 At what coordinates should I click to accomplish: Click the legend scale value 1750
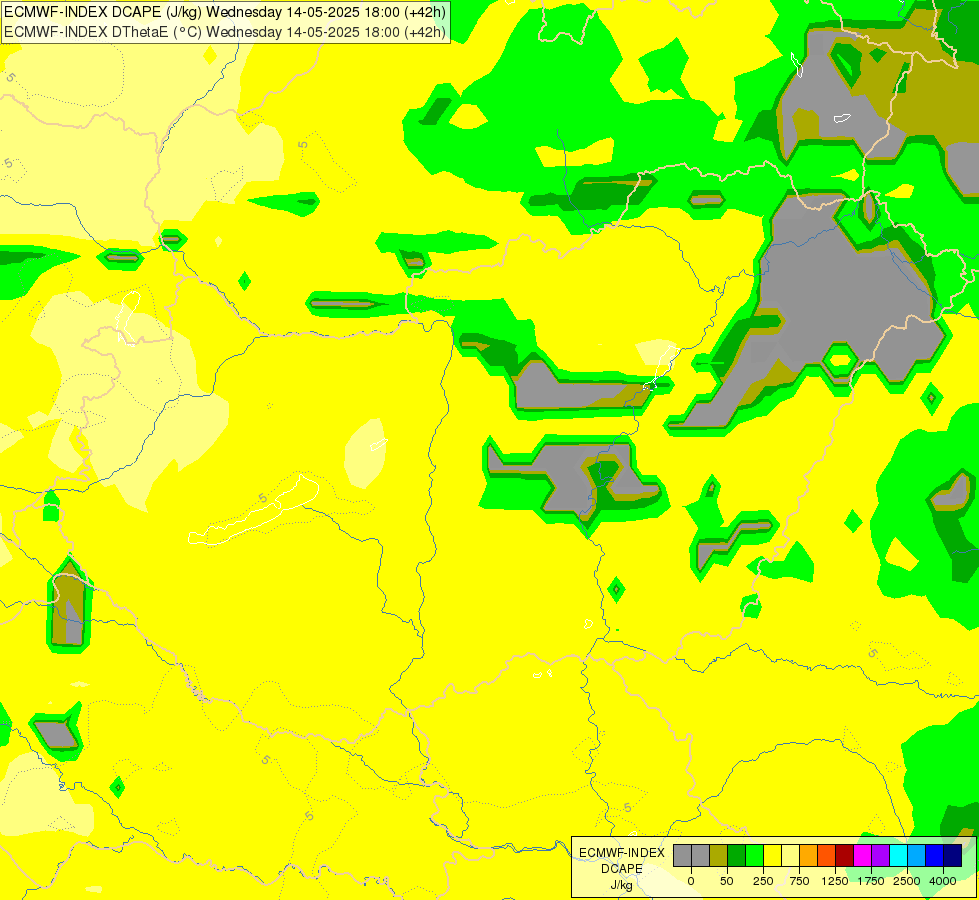pos(871,881)
